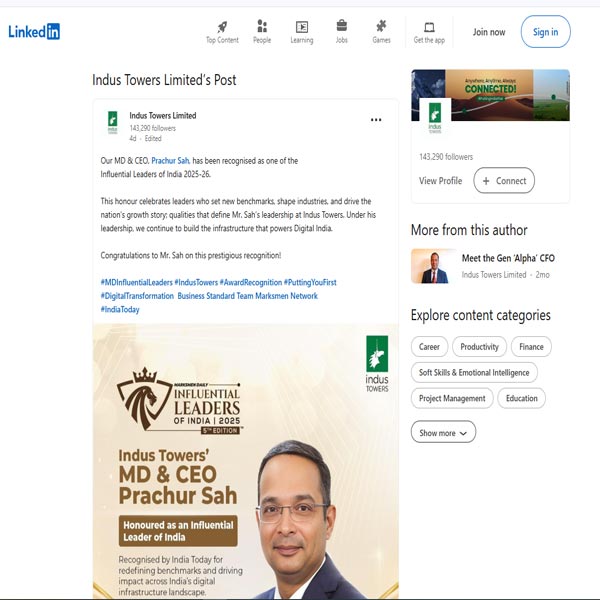This screenshot has height=600, width=600.
Task: Open Meet the Gen 'Alpha' CFO thumbnail
Action: [434, 266]
